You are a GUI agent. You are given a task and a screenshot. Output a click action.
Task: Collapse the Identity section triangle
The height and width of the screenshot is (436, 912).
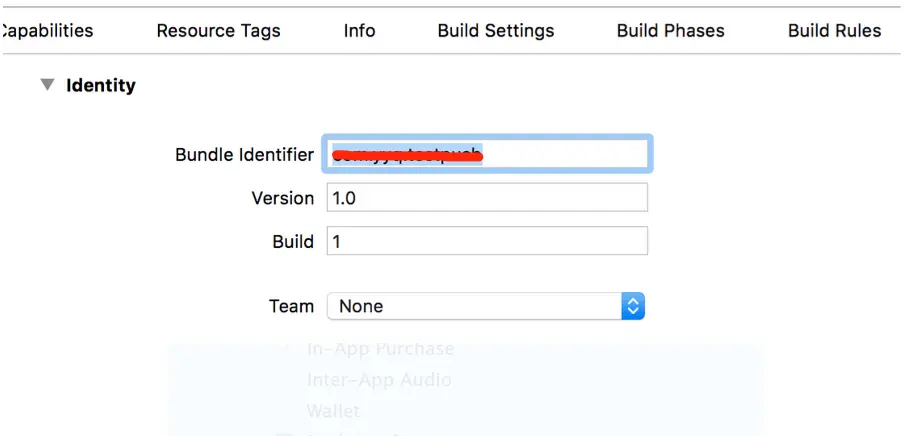tap(47, 85)
